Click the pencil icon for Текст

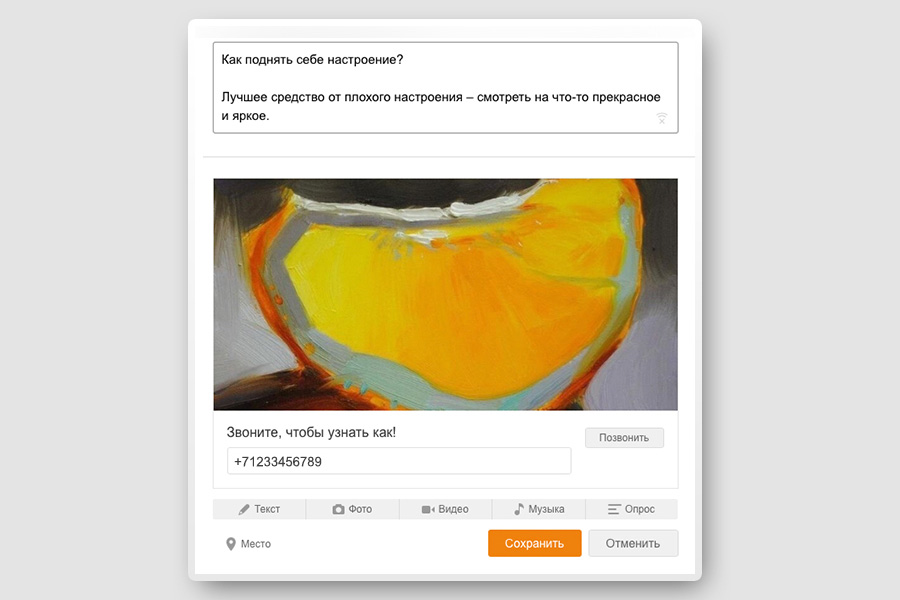pyautogui.click(x=244, y=509)
